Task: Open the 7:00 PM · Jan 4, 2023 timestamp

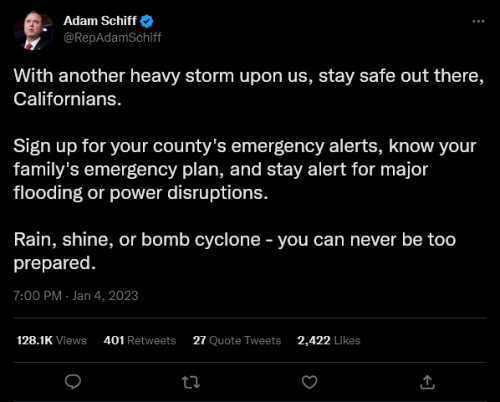Action: (x=76, y=296)
